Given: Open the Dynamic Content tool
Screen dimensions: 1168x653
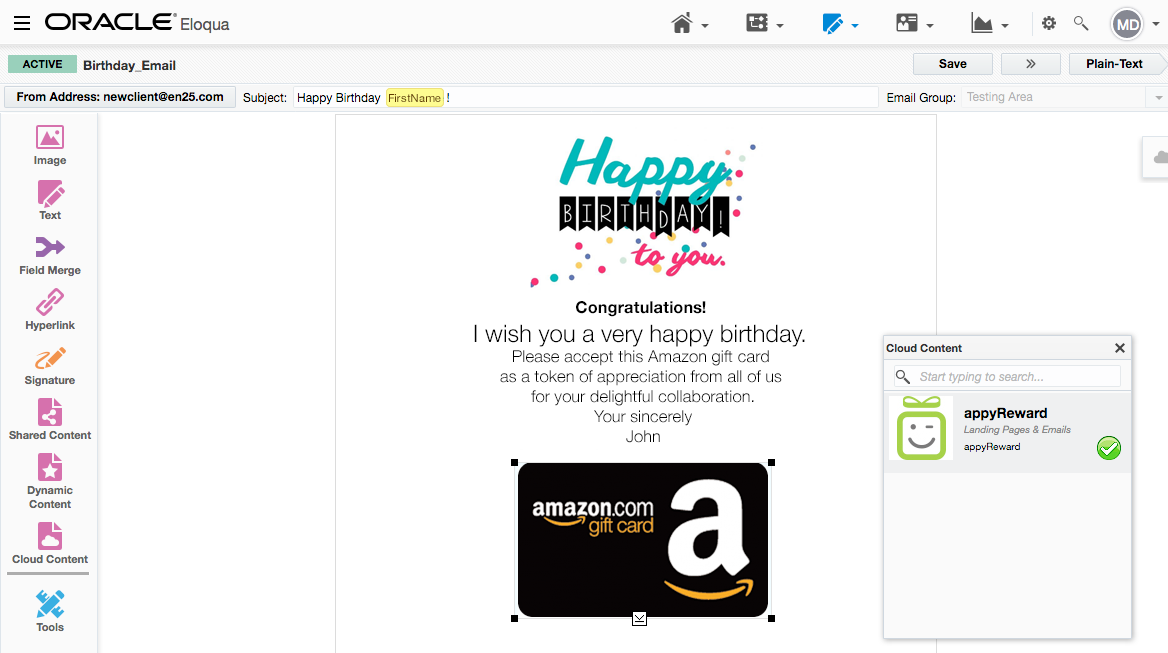Looking at the screenshot, I should (50, 482).
